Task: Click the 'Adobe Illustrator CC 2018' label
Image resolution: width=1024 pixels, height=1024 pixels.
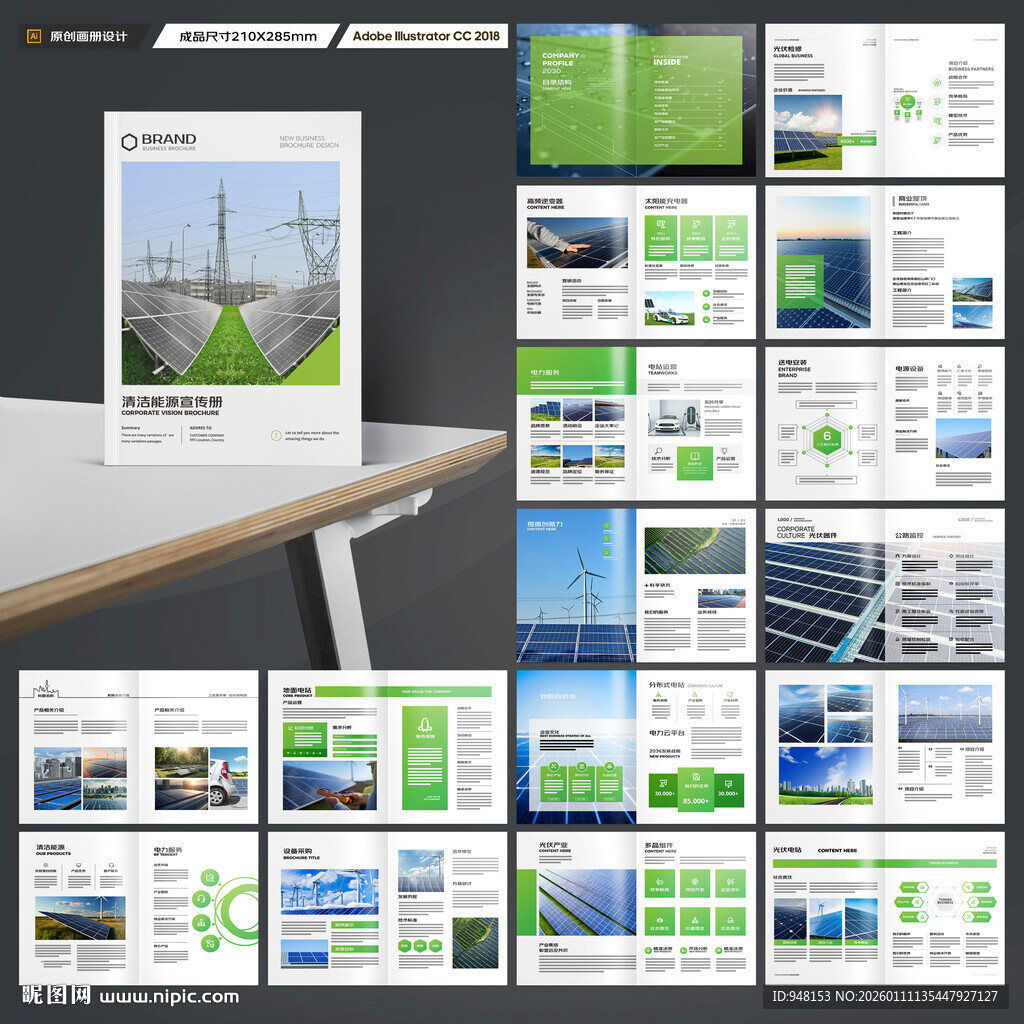Action: point(426,36)
